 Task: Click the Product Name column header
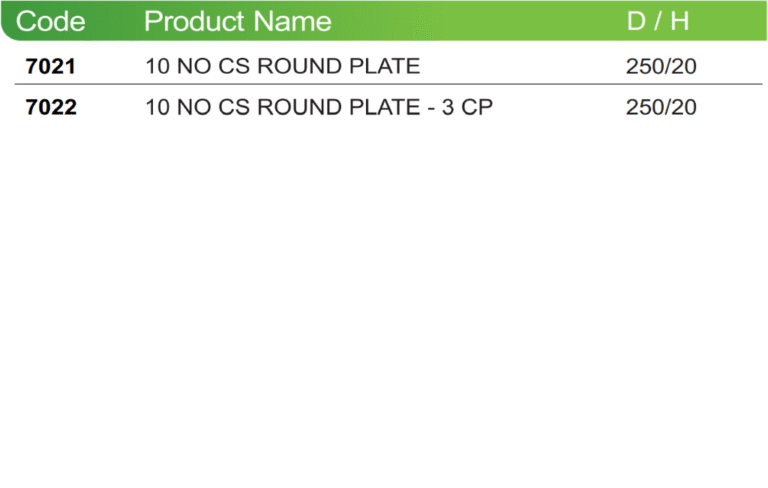(x=238, y=22)
